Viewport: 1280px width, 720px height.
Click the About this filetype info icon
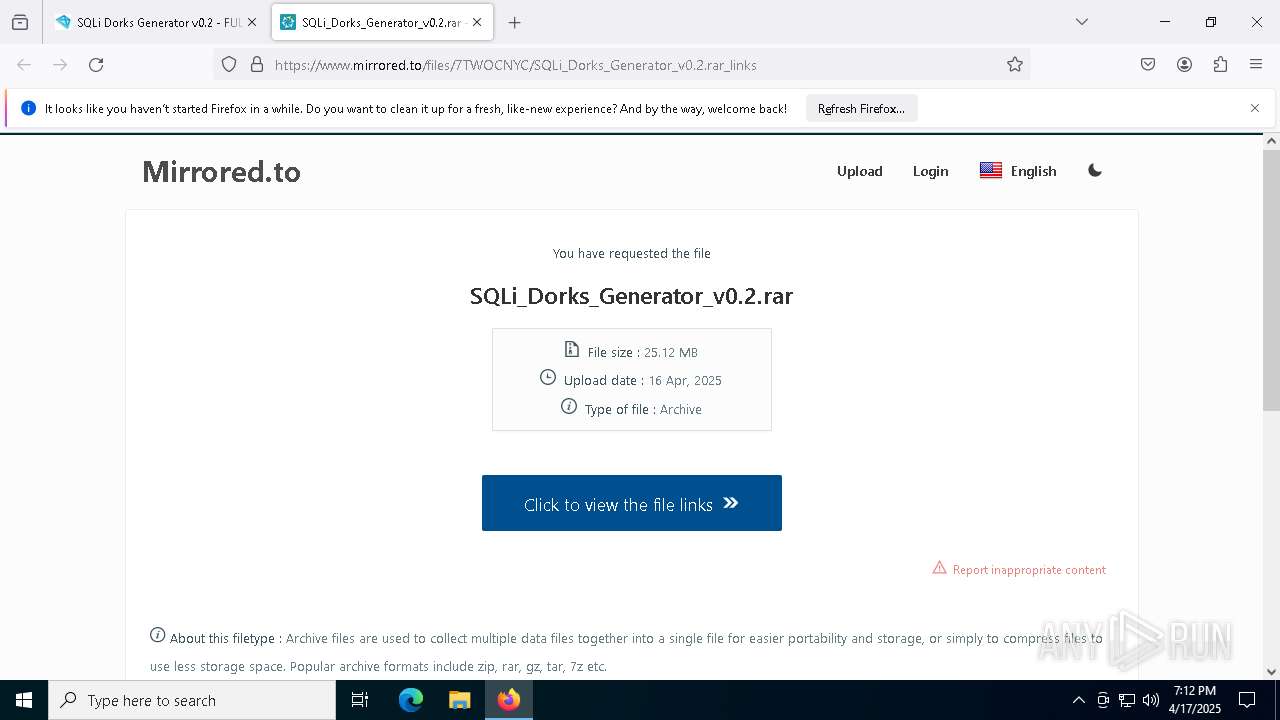(x=157, y=635)
